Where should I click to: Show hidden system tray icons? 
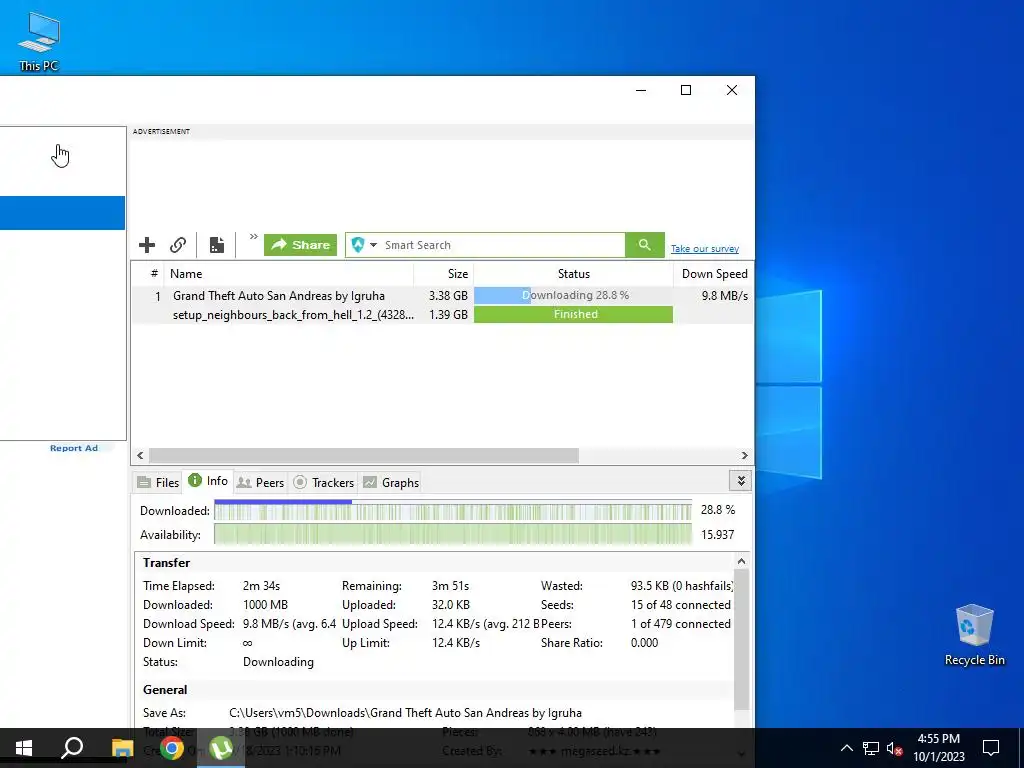pyautogui.click(x=846, y=748)
